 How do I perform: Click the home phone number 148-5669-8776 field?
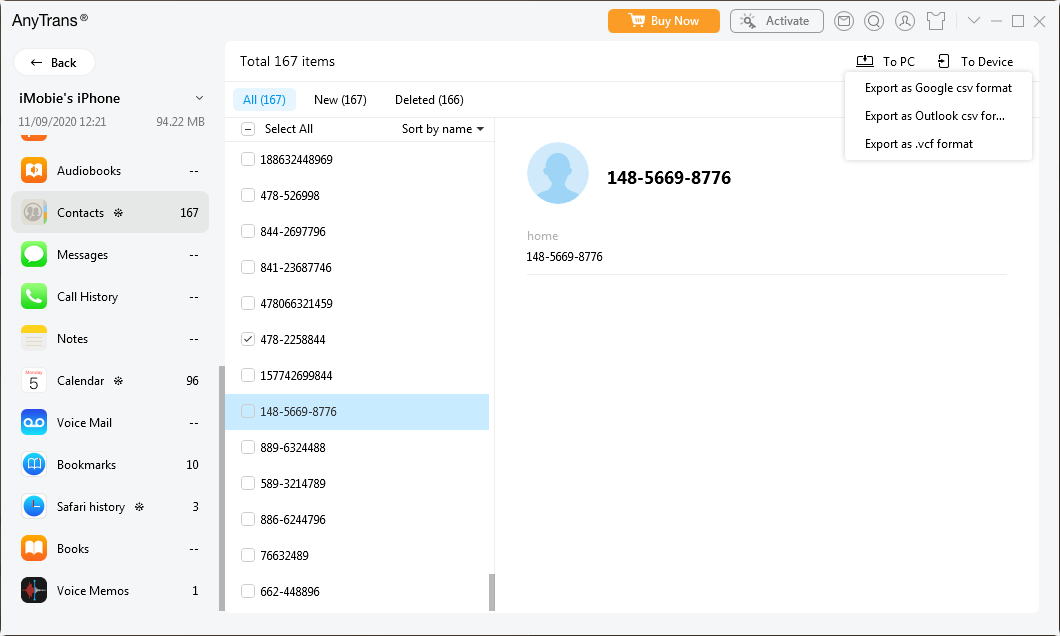[564, 257]
